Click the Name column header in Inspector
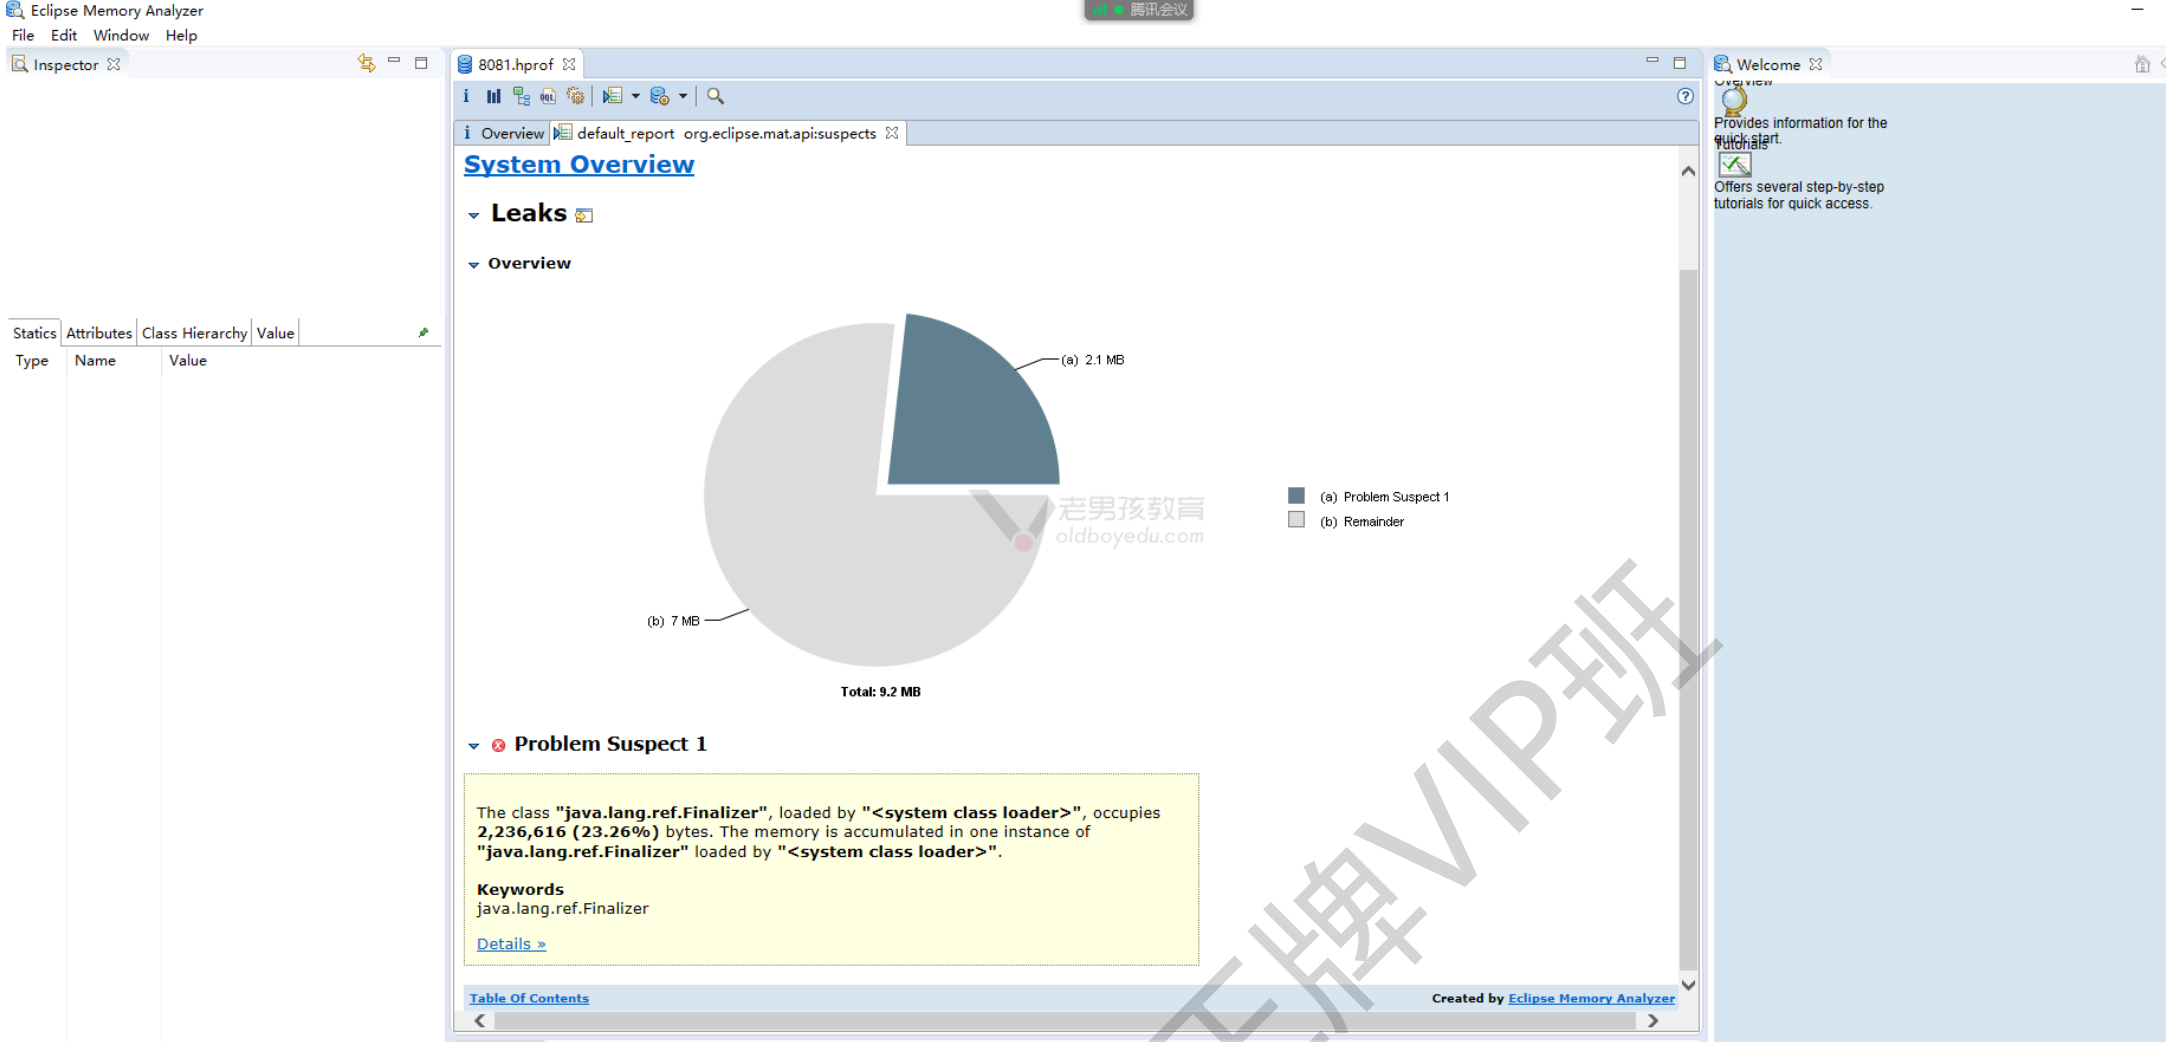The height and width of the screenshot is (1042, 2166). (95, 360)
